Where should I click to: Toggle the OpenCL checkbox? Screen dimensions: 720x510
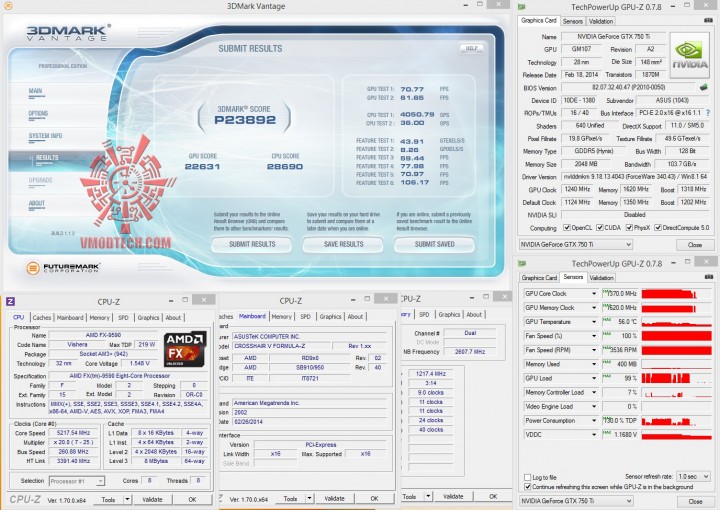567,228
